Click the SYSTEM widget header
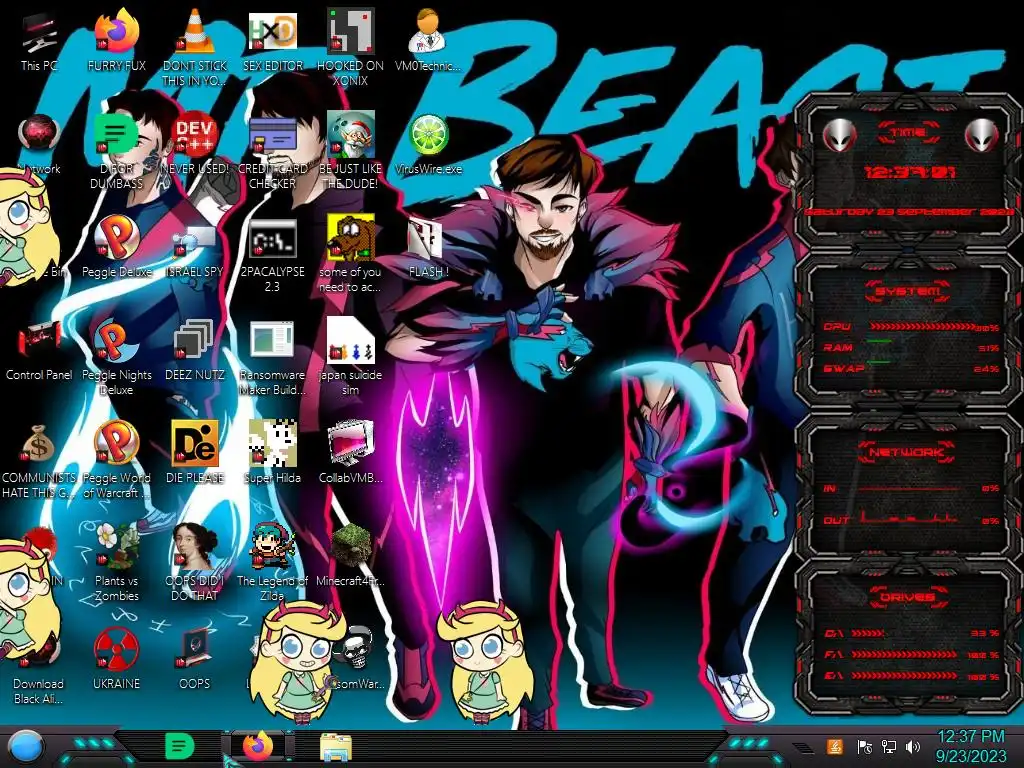 pyautogui.click(x=908, y=291)
